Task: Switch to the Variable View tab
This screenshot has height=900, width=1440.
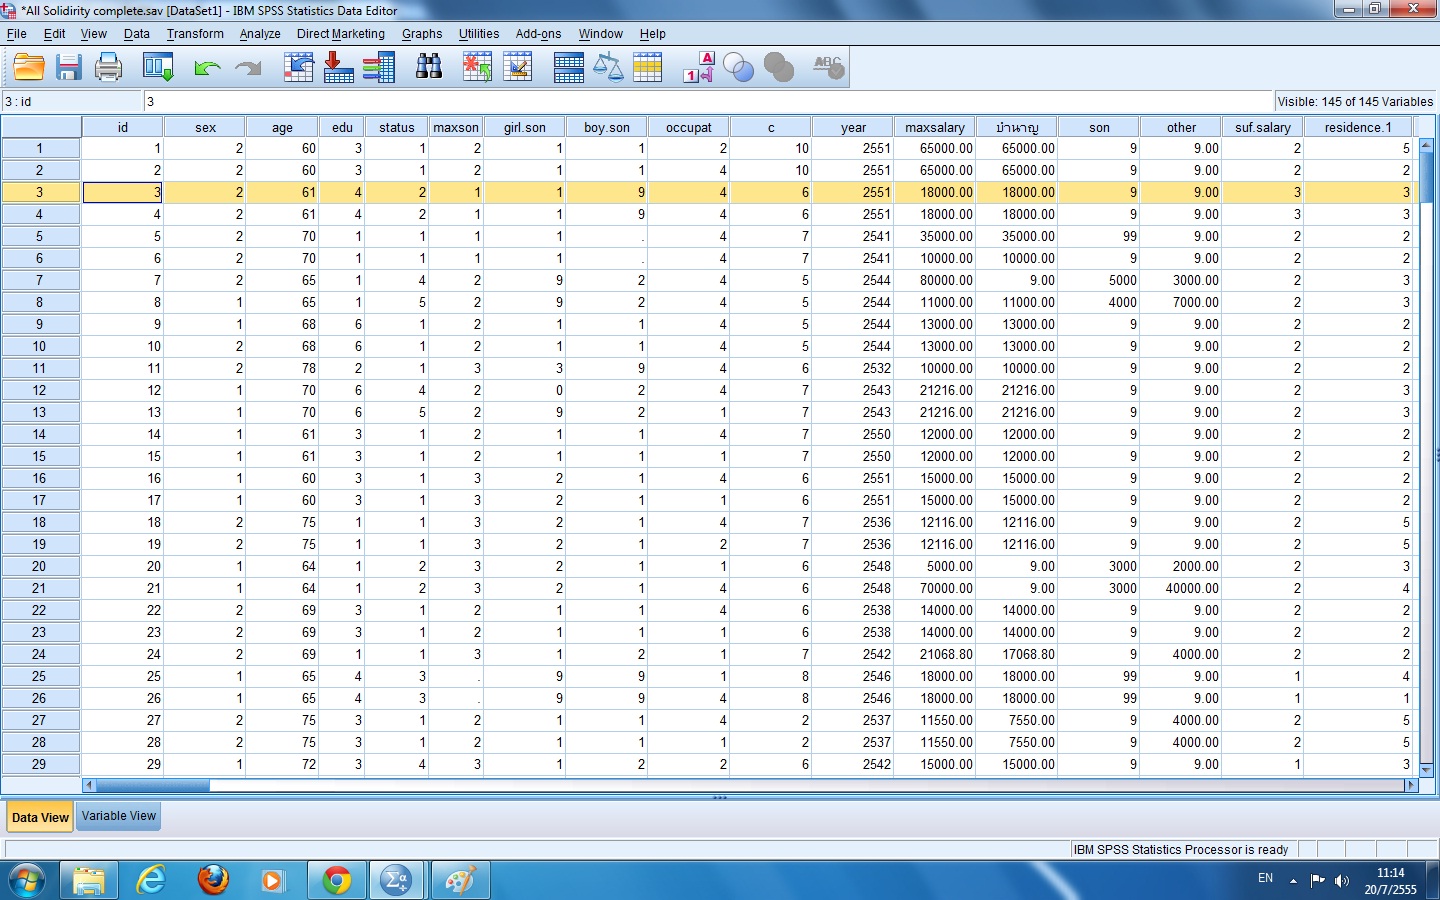Action: (x=119, y=816)
